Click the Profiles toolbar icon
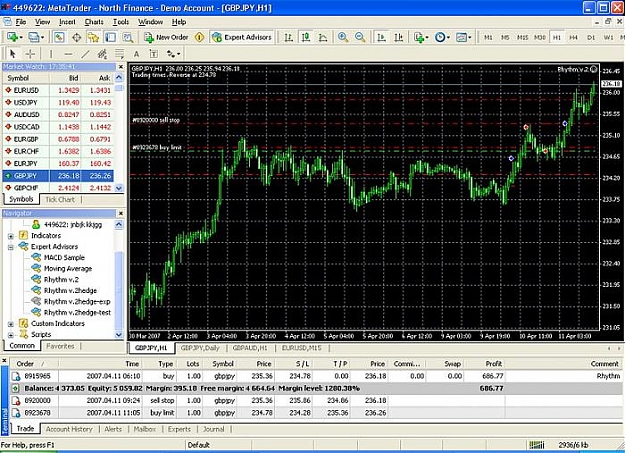This screenshot has width=625, height=453. [x=33, y=37]
